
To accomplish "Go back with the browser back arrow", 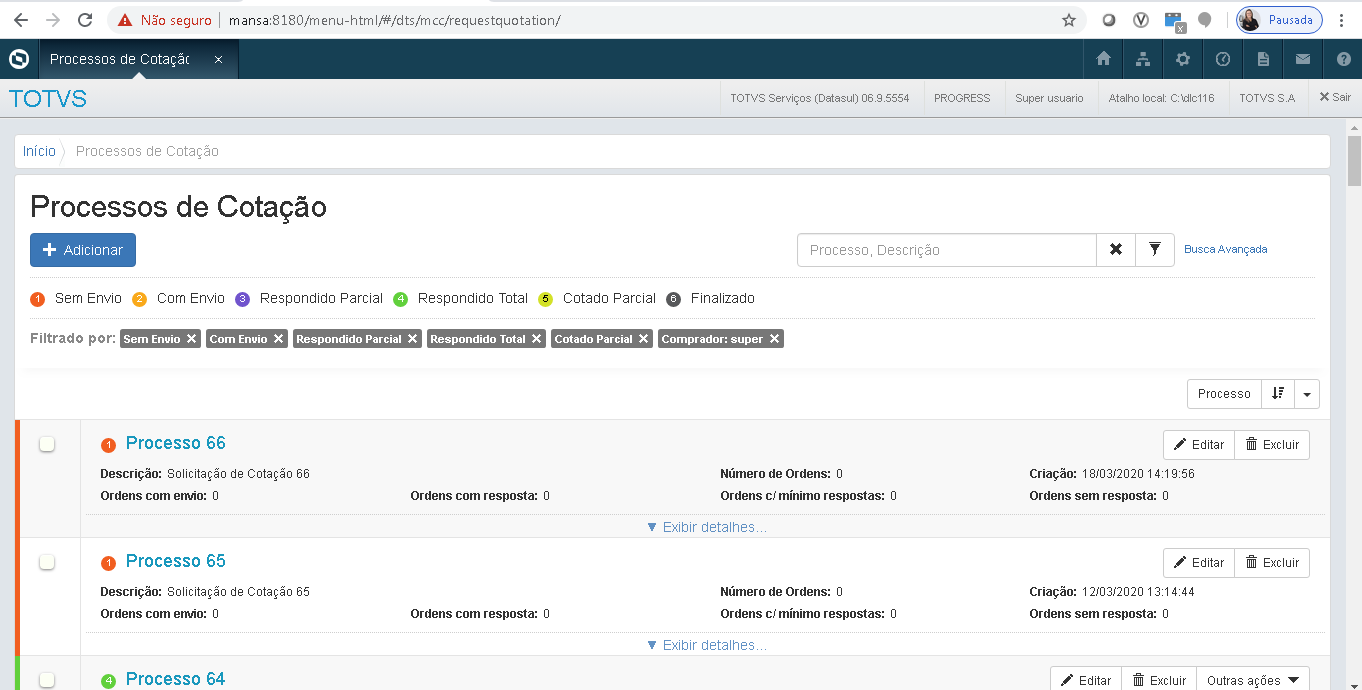I will pyautogui.click(x=20, y=20).
